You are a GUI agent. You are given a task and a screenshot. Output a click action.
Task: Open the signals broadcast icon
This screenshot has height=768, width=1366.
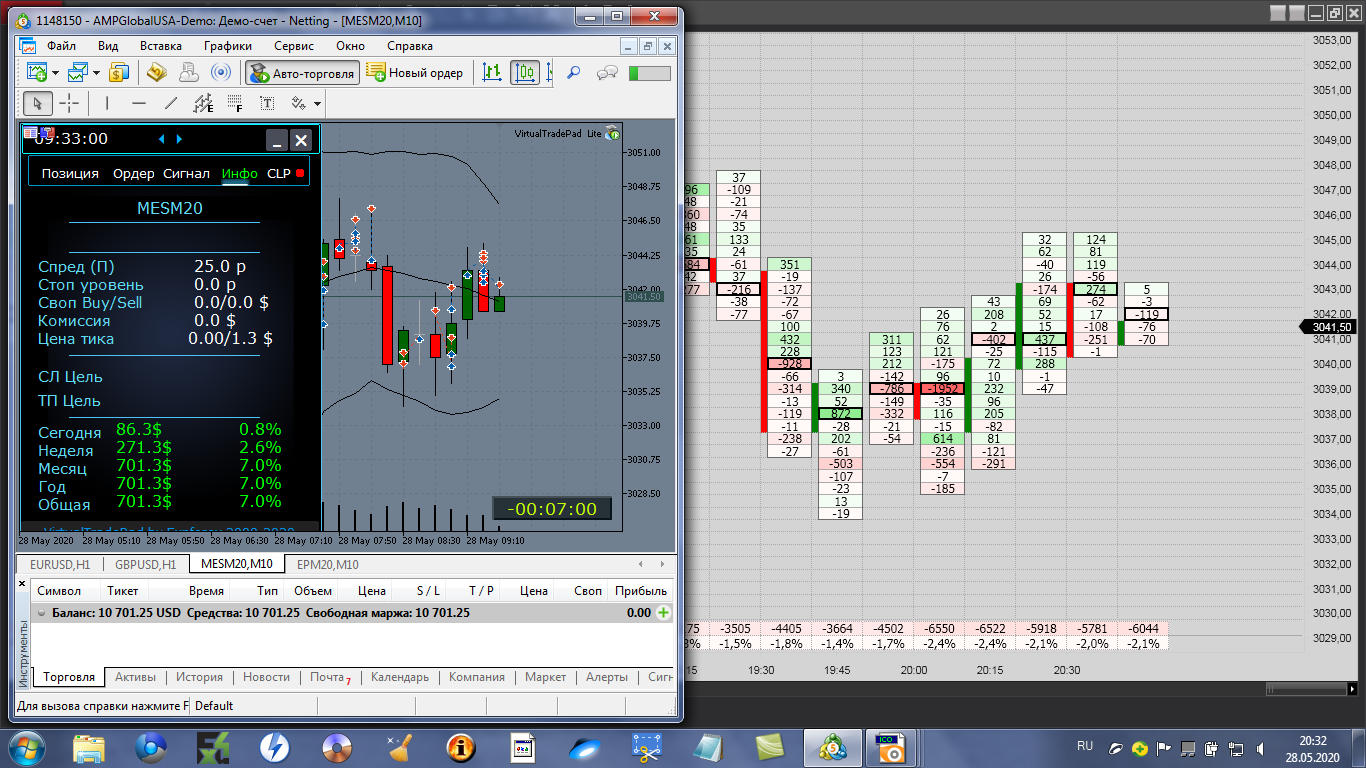pyautogui.click(x=221, y=72)
